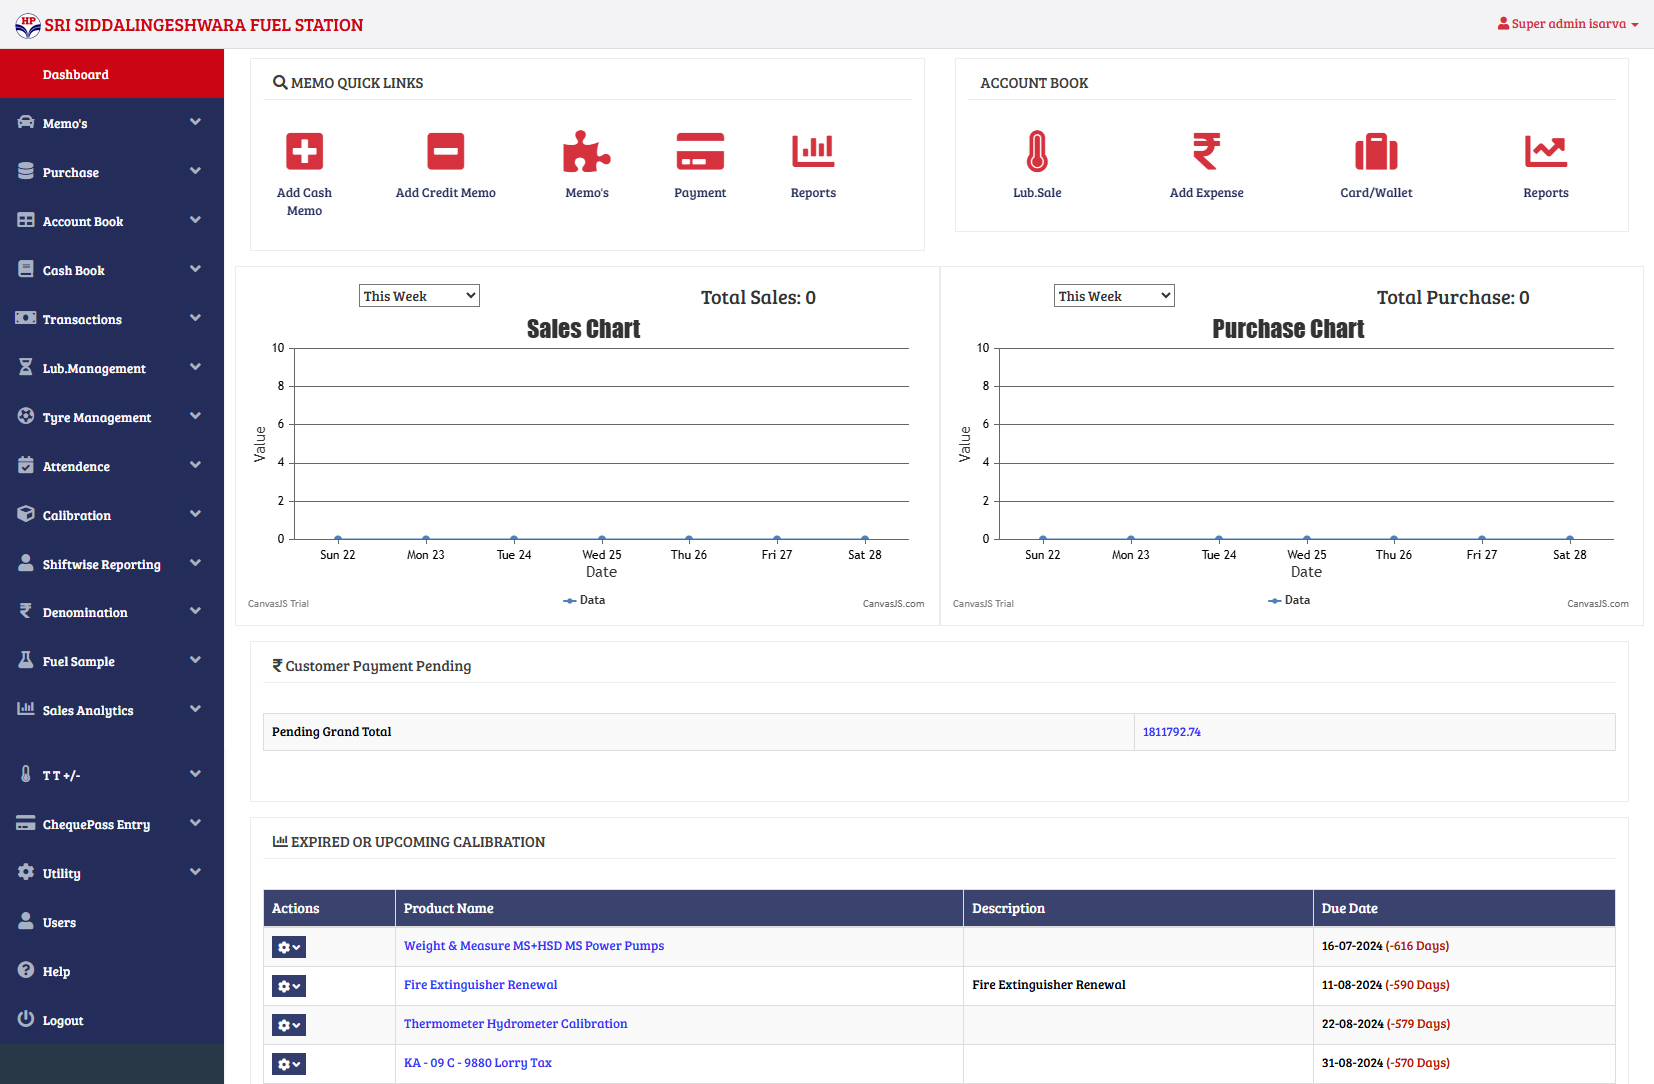Open the Super admin isarva user menu
1654x1084 pixels.
click(1567, 24)
